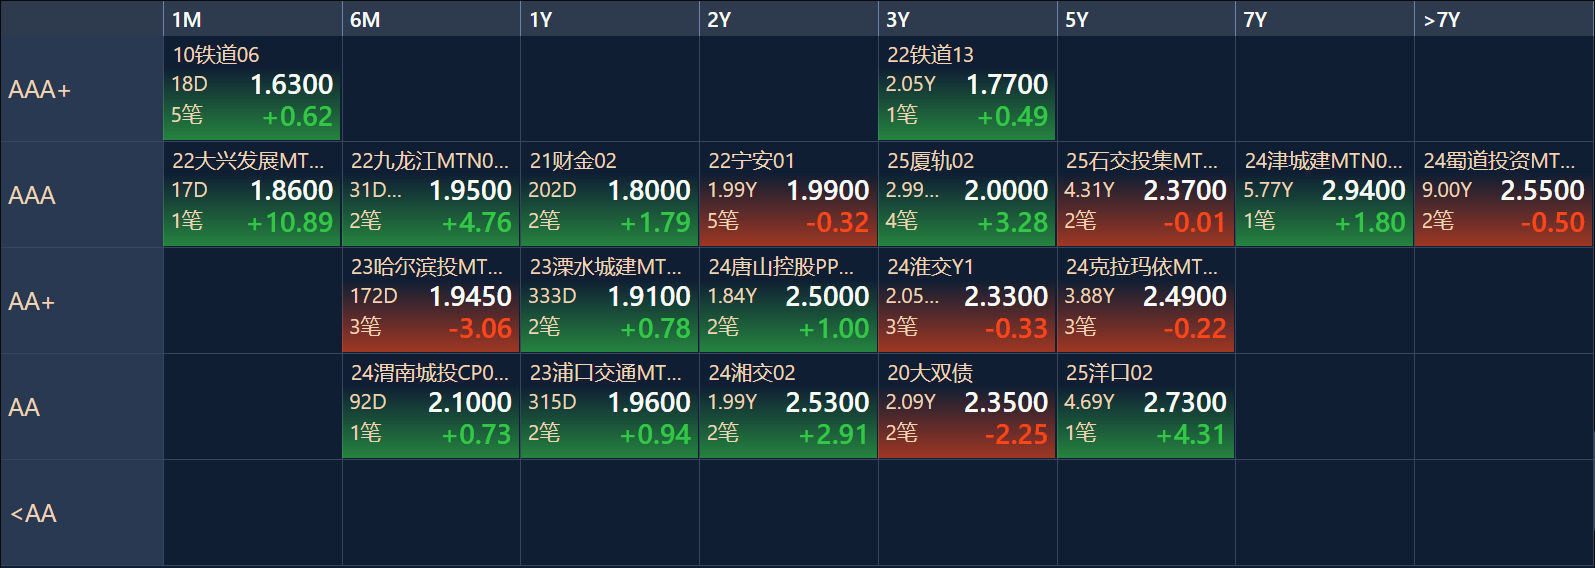Open the 22铁道13 bond tile
This screenshot has height=568, width=1595.
pos(966,89)
